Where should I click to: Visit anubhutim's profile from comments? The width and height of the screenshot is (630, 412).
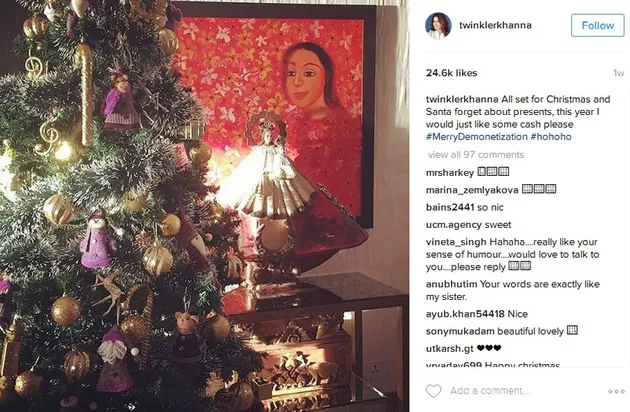(451, 284)
